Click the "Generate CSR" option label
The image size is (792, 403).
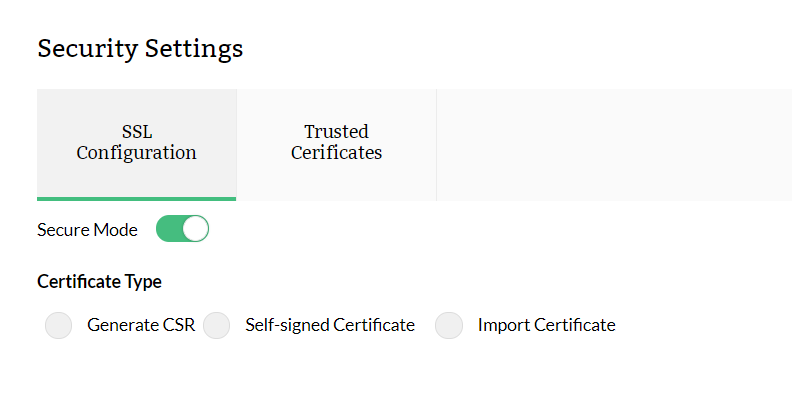click(141, 325)
